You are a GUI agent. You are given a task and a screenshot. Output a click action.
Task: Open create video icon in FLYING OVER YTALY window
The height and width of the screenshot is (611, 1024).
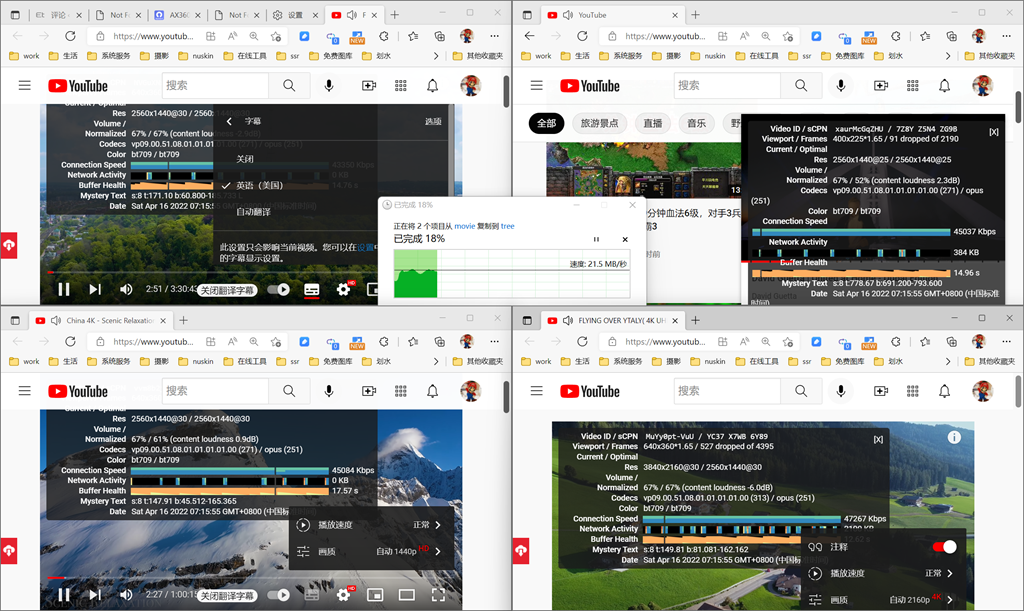(x=881, y=391)
